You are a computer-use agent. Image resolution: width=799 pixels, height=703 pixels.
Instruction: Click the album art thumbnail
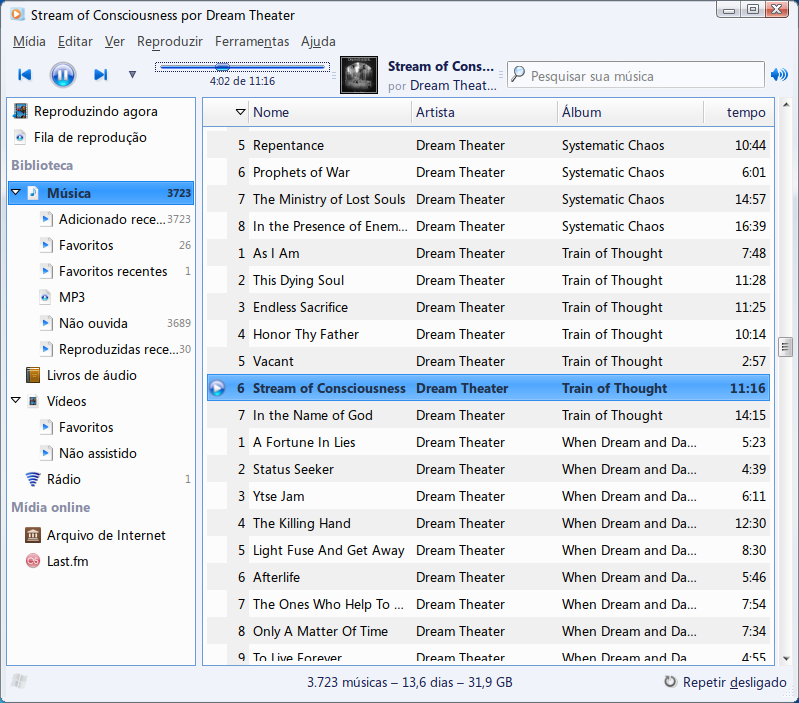(x=359, y=75)
